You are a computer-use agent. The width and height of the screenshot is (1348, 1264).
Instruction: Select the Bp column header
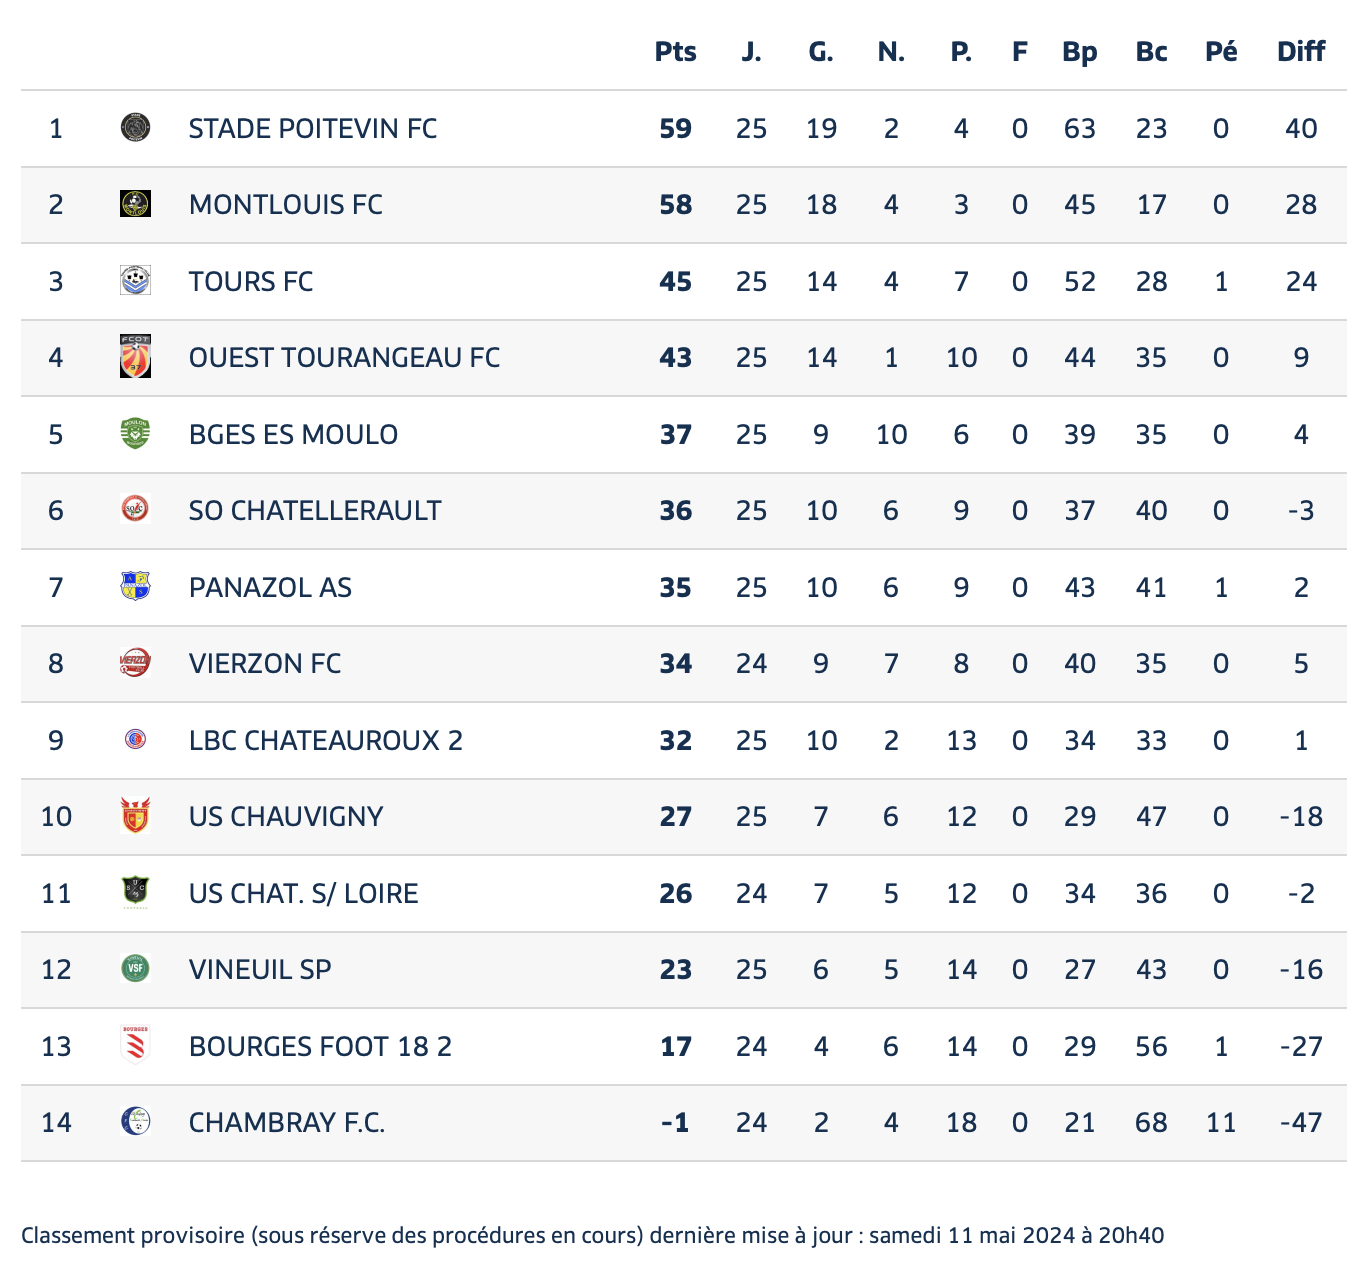pyautogui.click(x=1080, y=52)
